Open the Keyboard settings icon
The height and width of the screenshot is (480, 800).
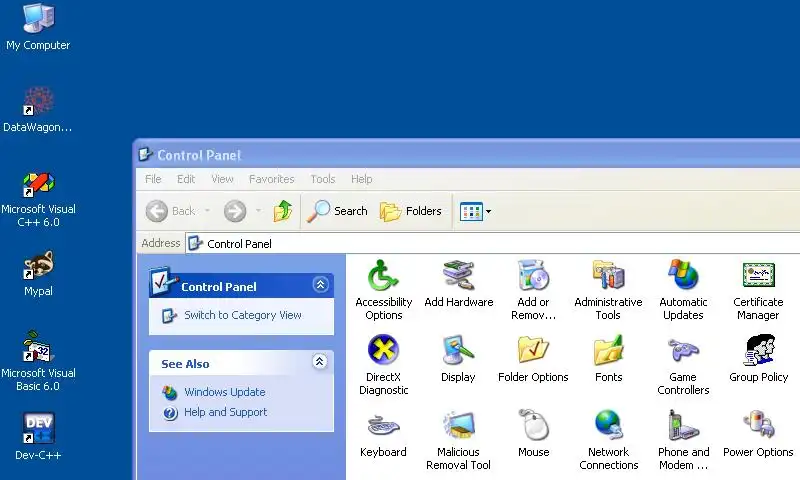(x=383, y=434)
